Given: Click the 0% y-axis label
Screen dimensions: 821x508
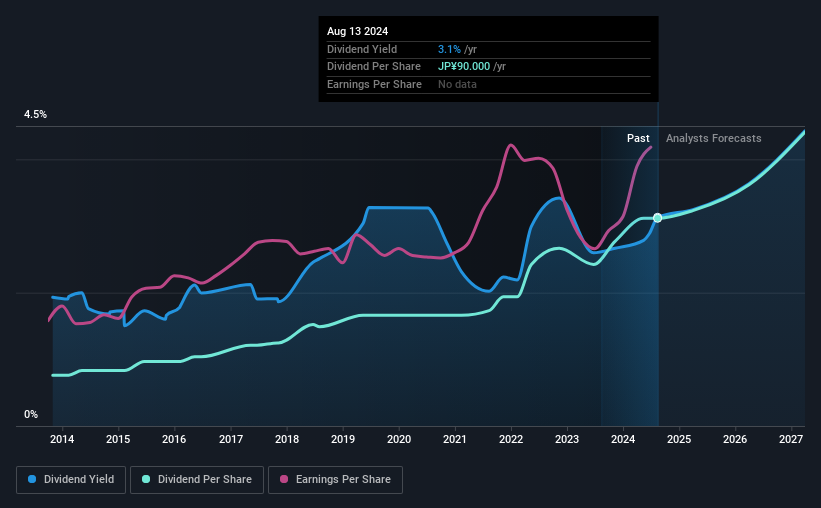Looking at the screenshot, I should pos(31,414).
